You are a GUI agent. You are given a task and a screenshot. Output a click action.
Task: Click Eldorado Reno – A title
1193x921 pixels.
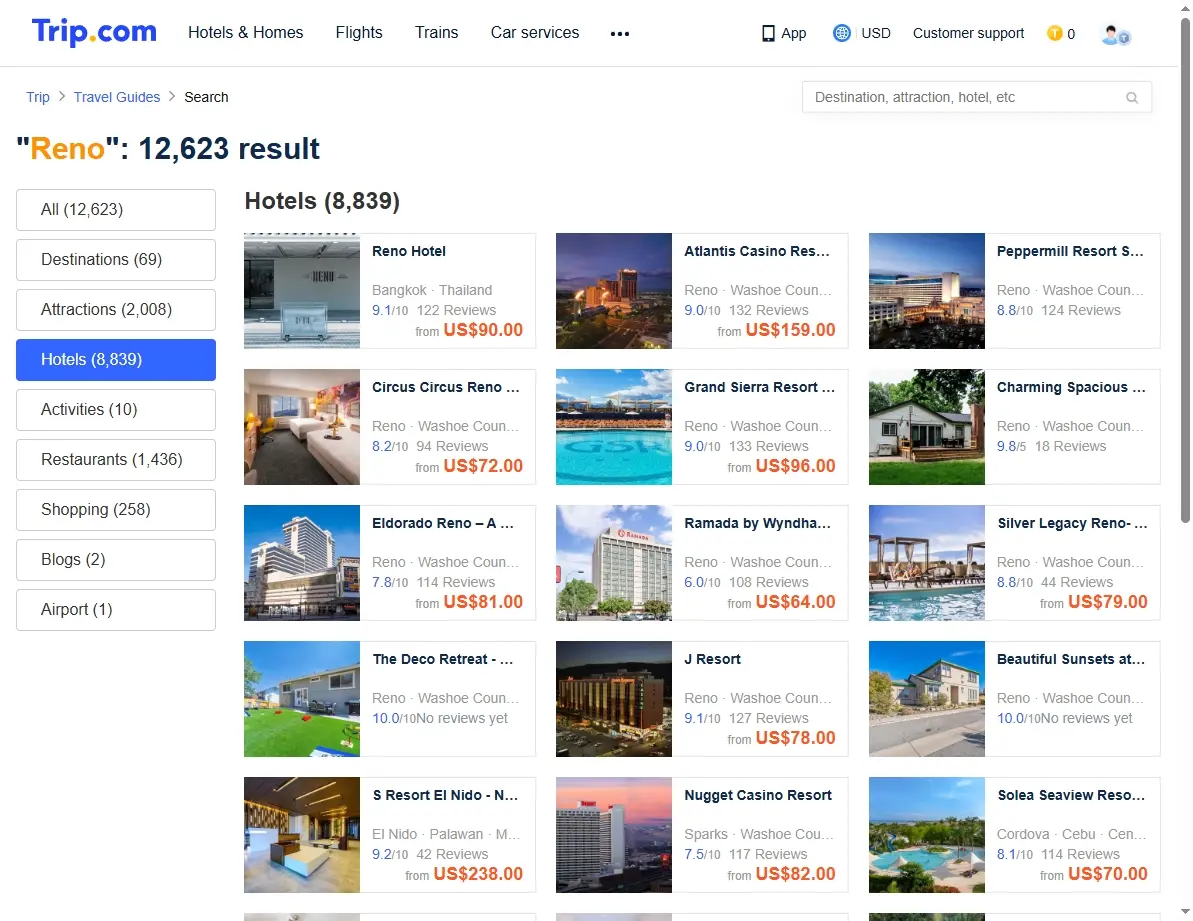443,523
